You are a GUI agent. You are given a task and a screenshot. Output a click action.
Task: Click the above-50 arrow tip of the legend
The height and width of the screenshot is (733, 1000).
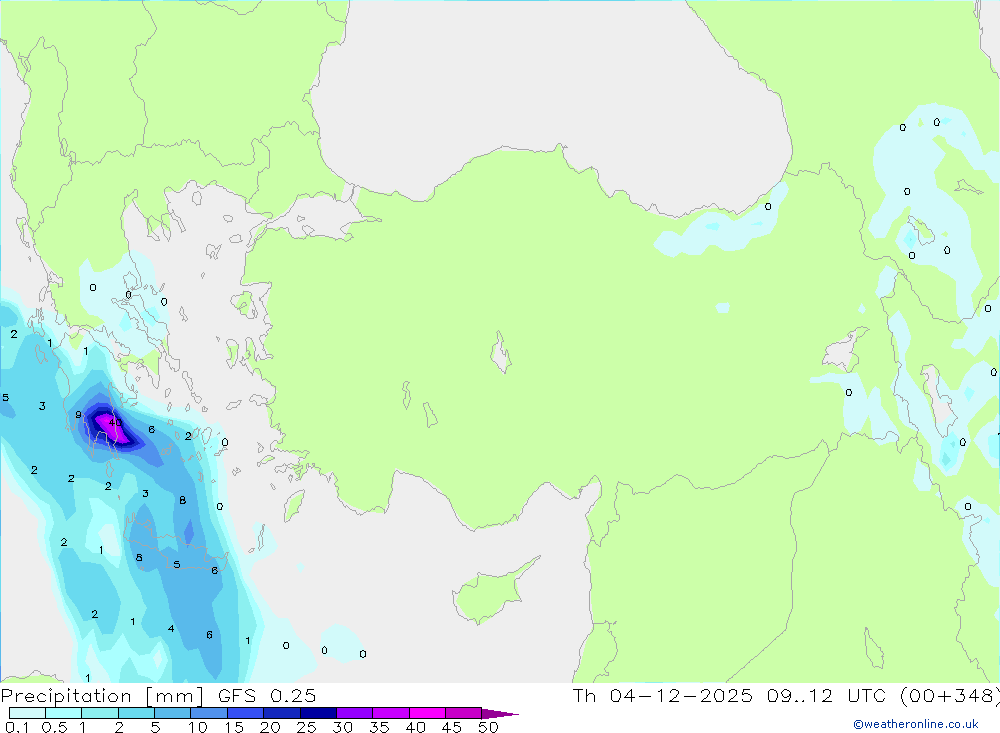tap(499, 713)
